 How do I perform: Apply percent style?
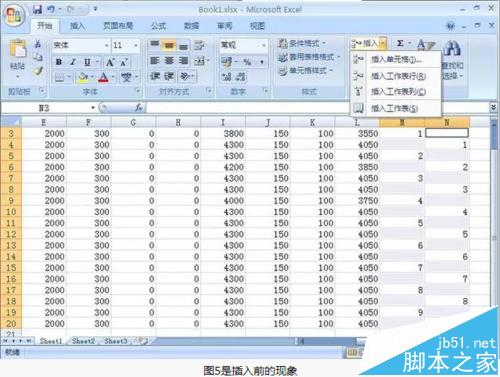click(x=247, y=62)
